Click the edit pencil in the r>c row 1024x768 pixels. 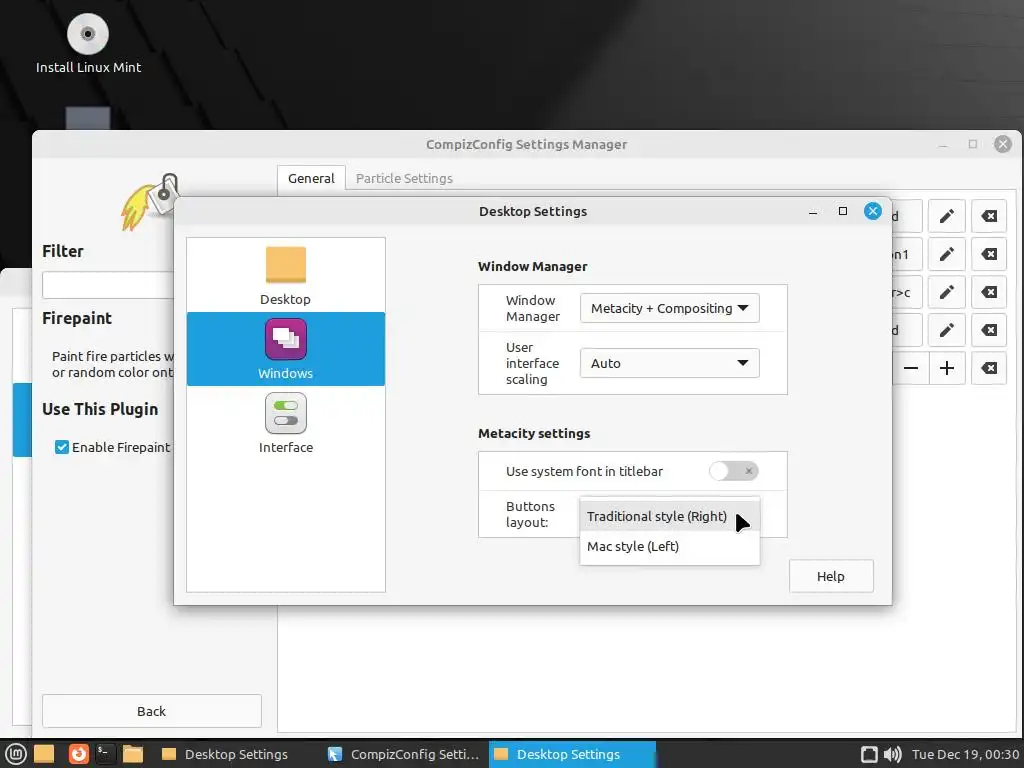(946, 292)
